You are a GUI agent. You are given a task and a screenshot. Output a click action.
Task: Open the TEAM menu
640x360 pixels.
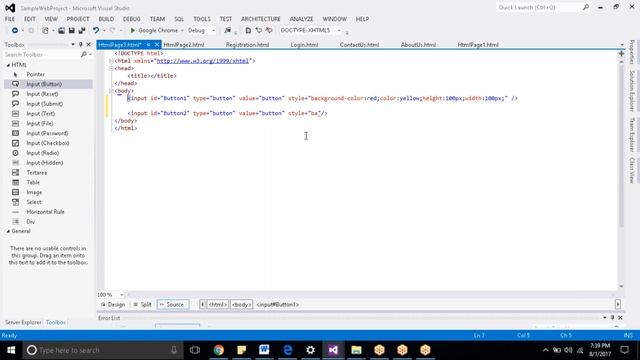[x=157, y=19]
